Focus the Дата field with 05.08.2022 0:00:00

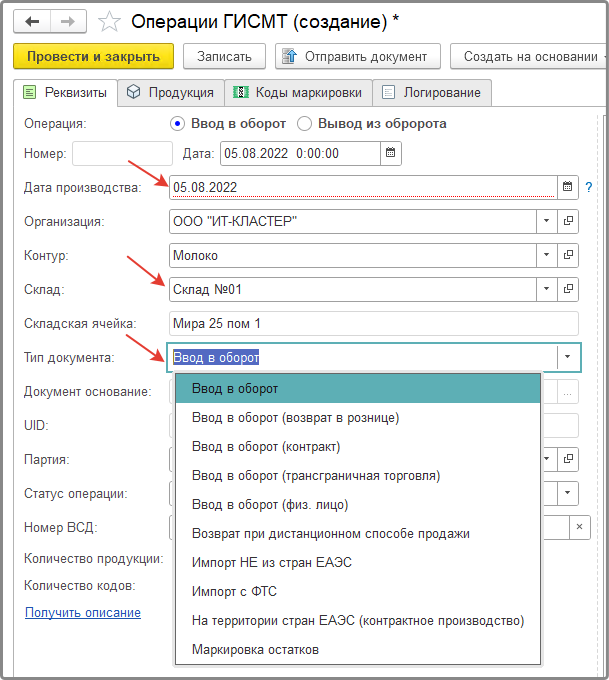300,153
